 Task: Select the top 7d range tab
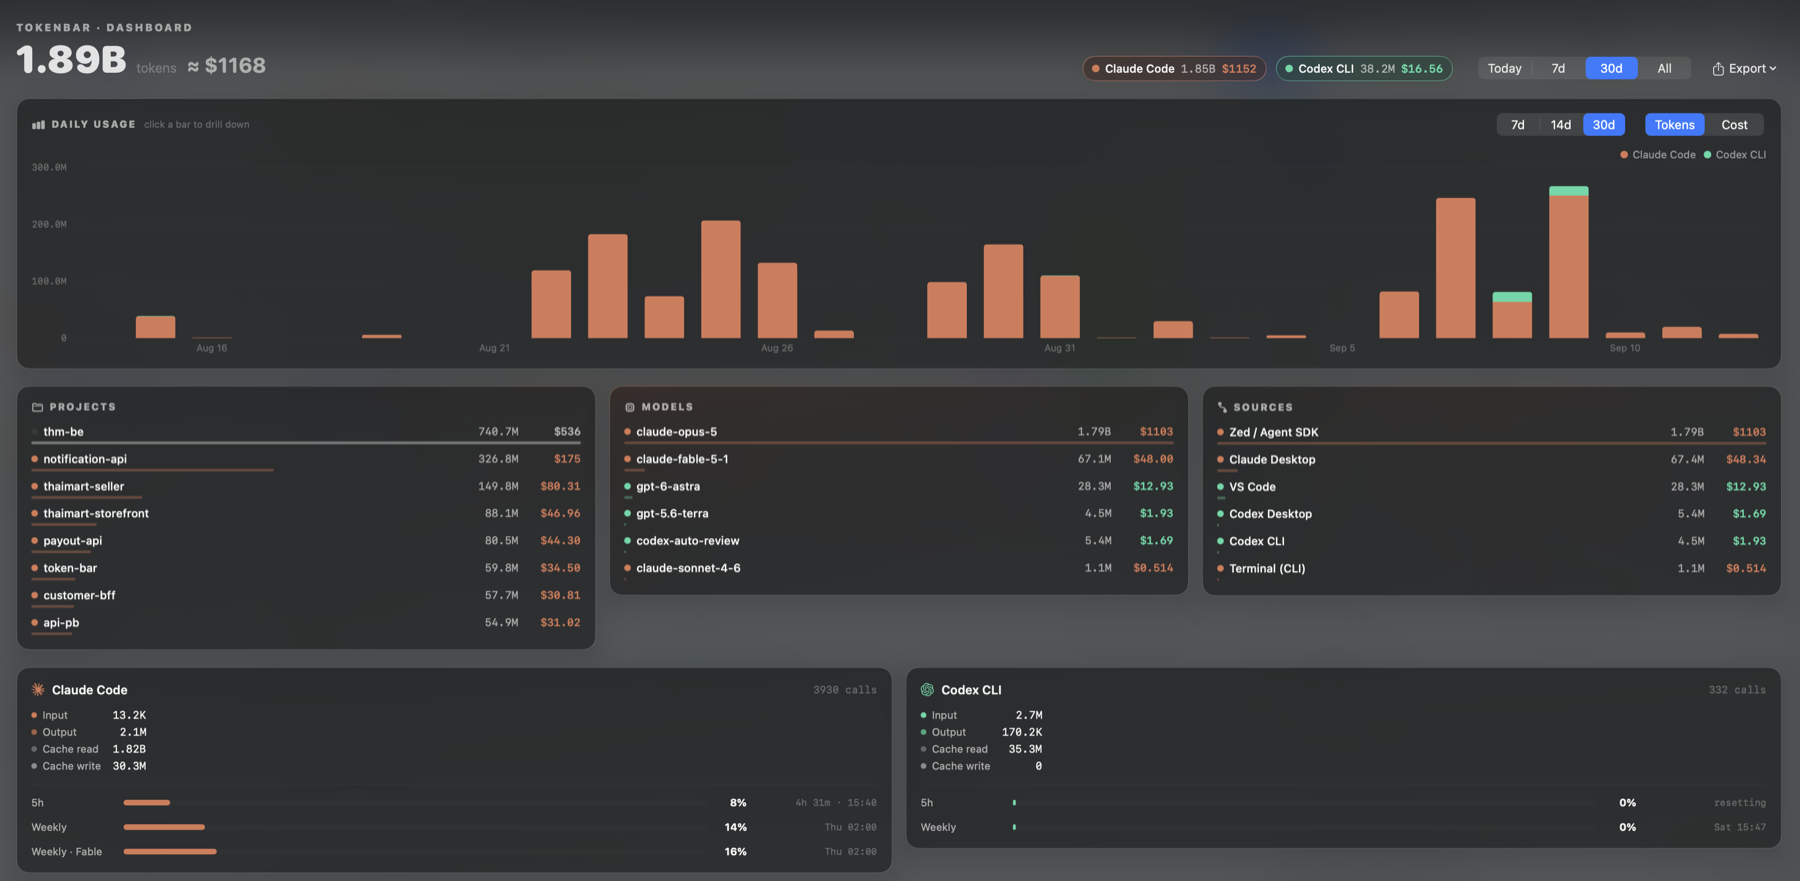(x=1558, y=68)
